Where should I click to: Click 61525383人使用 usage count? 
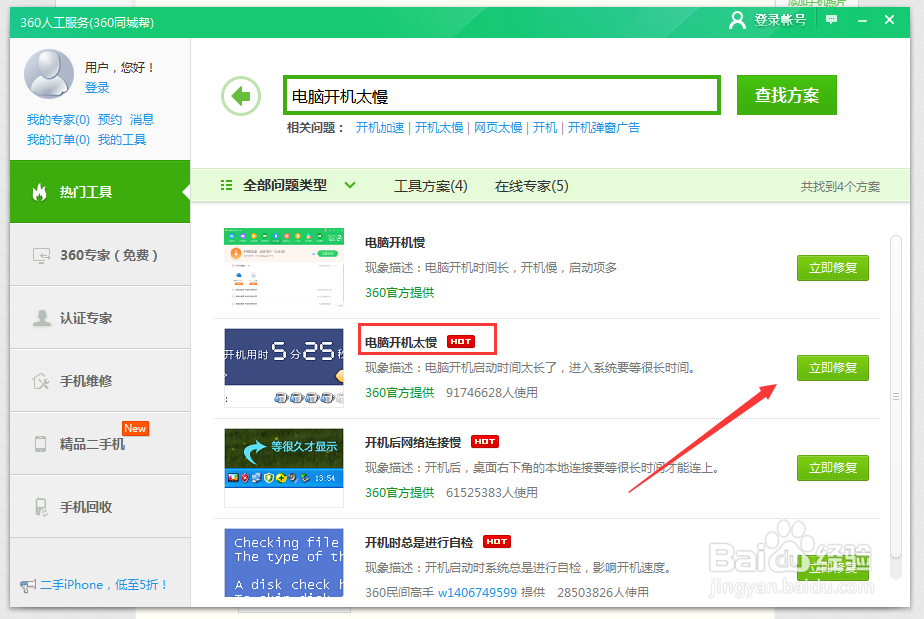click(x=491, y=493)
